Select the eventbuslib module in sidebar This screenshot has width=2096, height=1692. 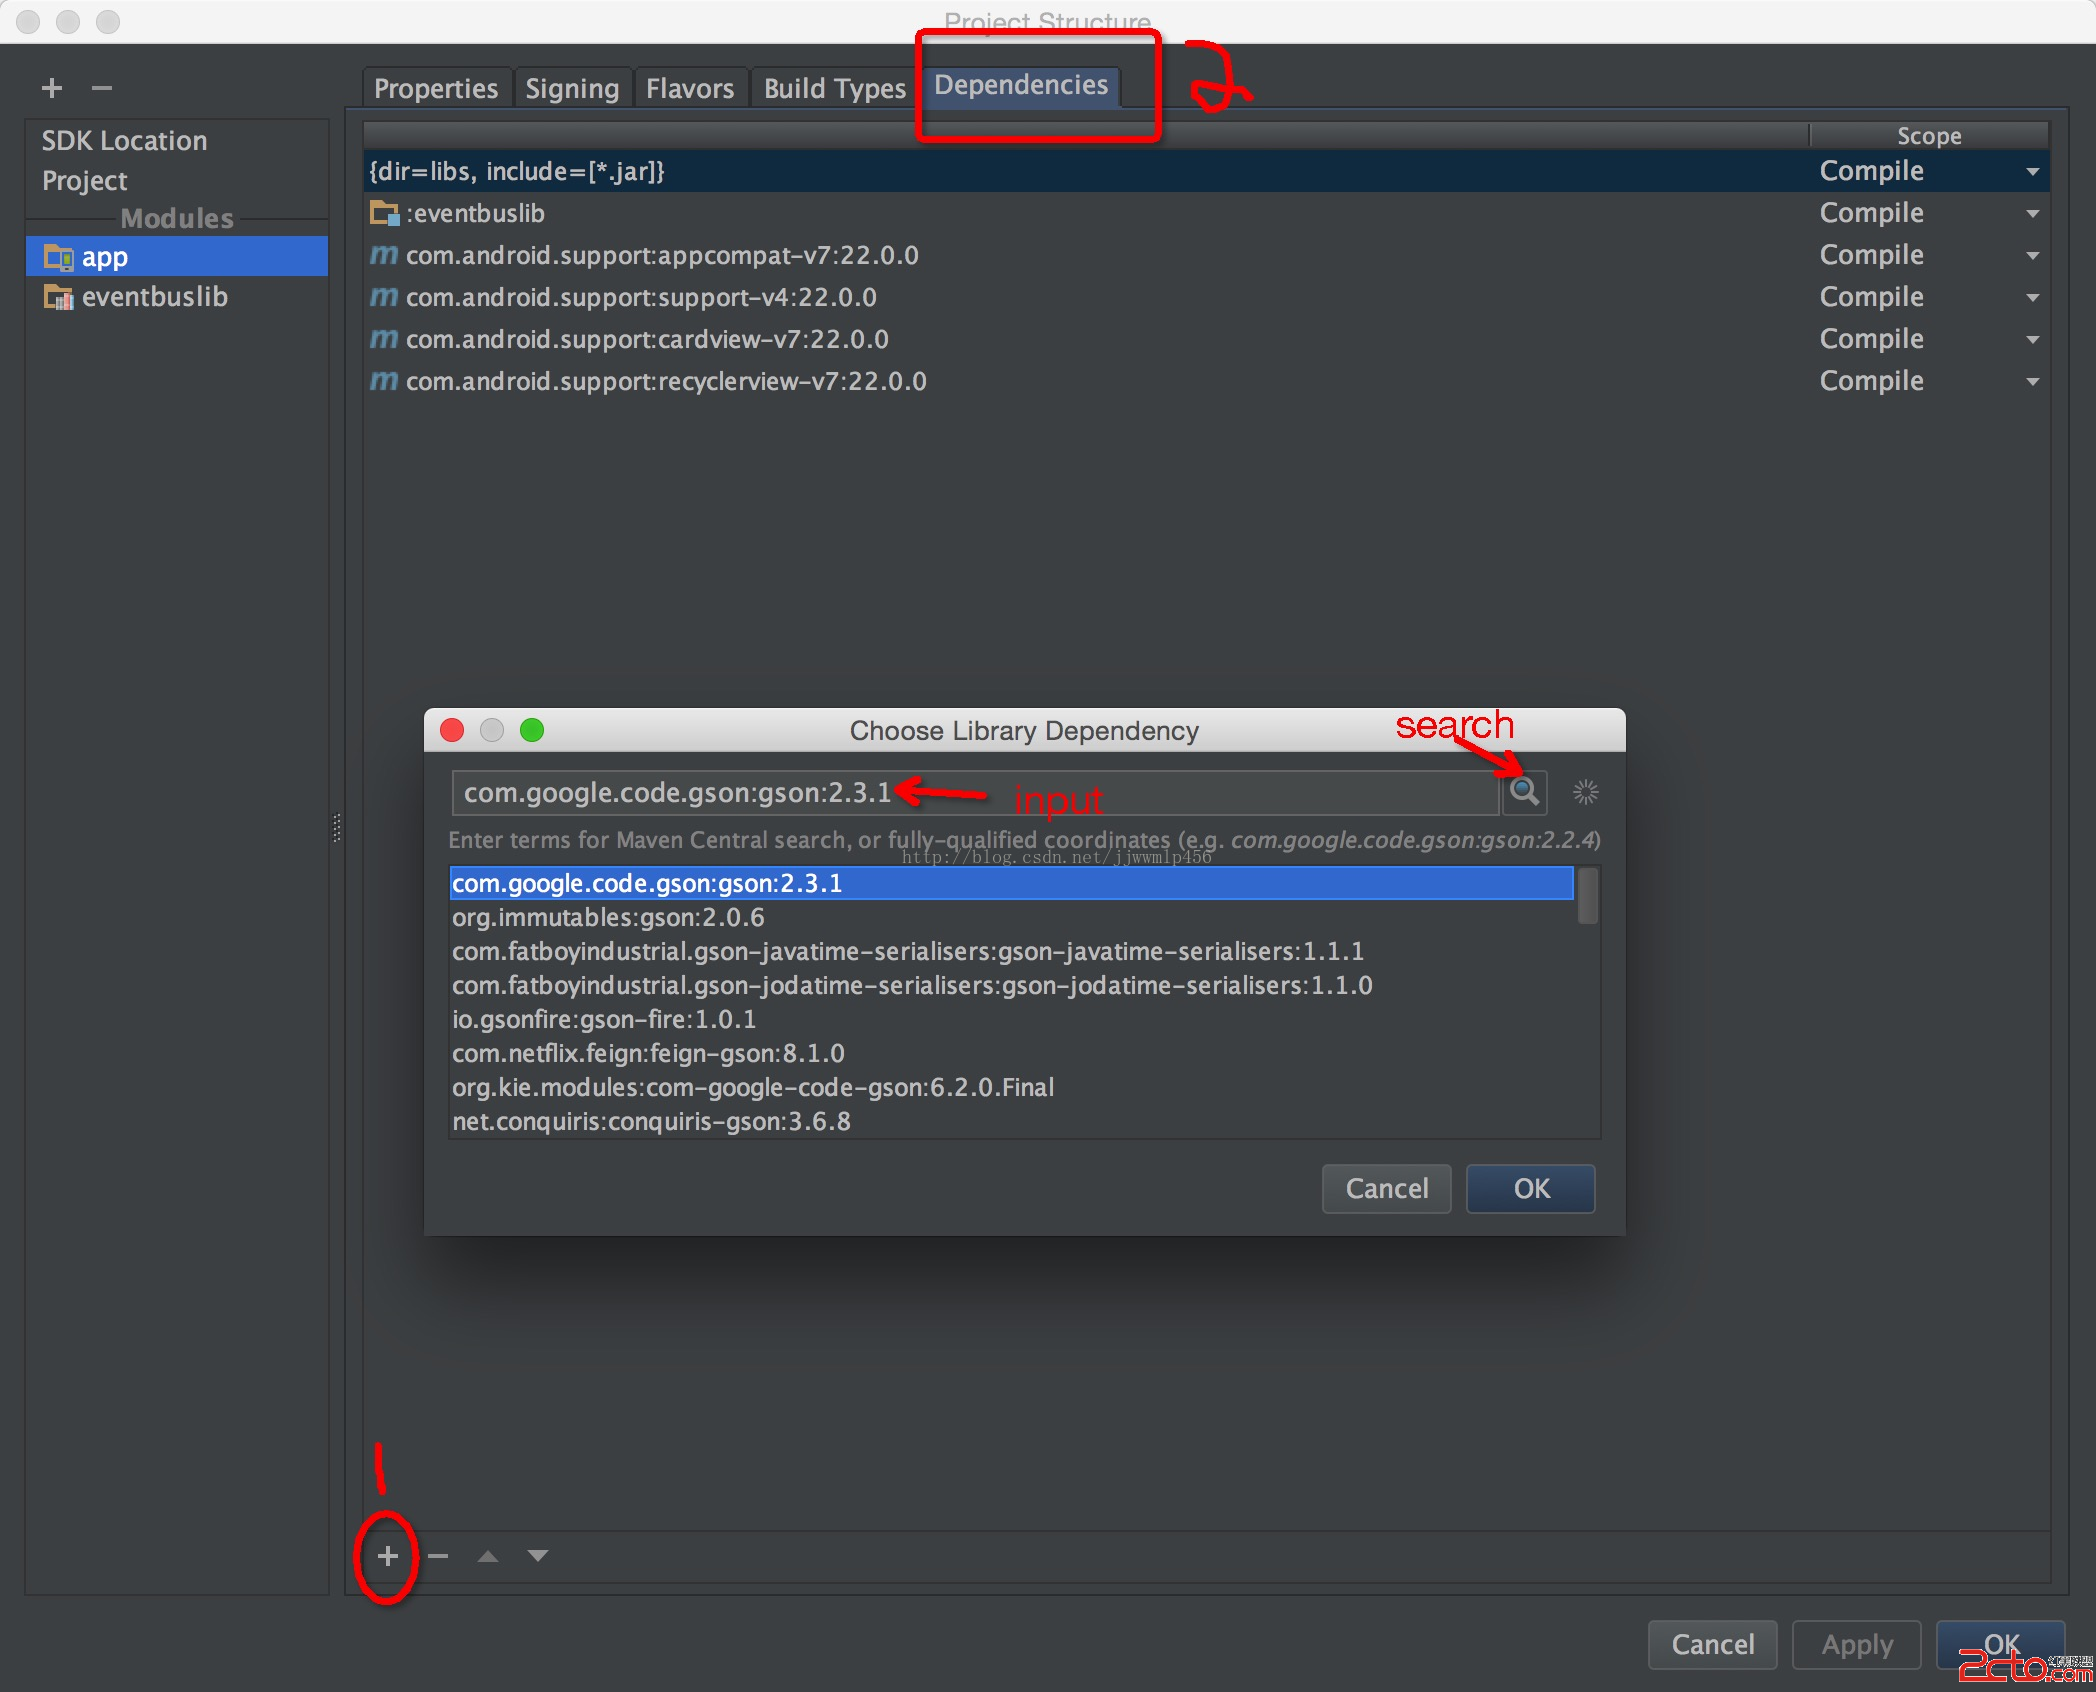(x=154, y=297)
